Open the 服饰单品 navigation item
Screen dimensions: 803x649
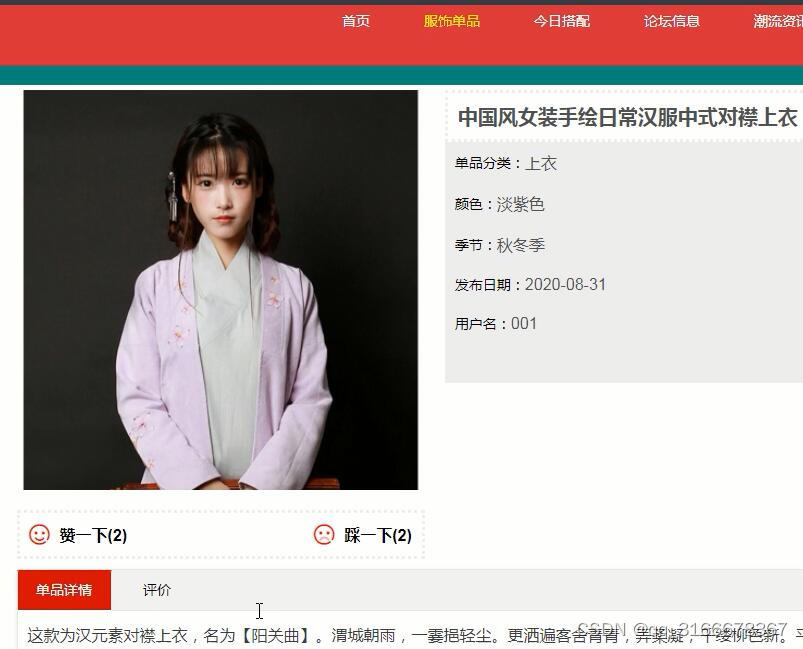coord(452,21)
